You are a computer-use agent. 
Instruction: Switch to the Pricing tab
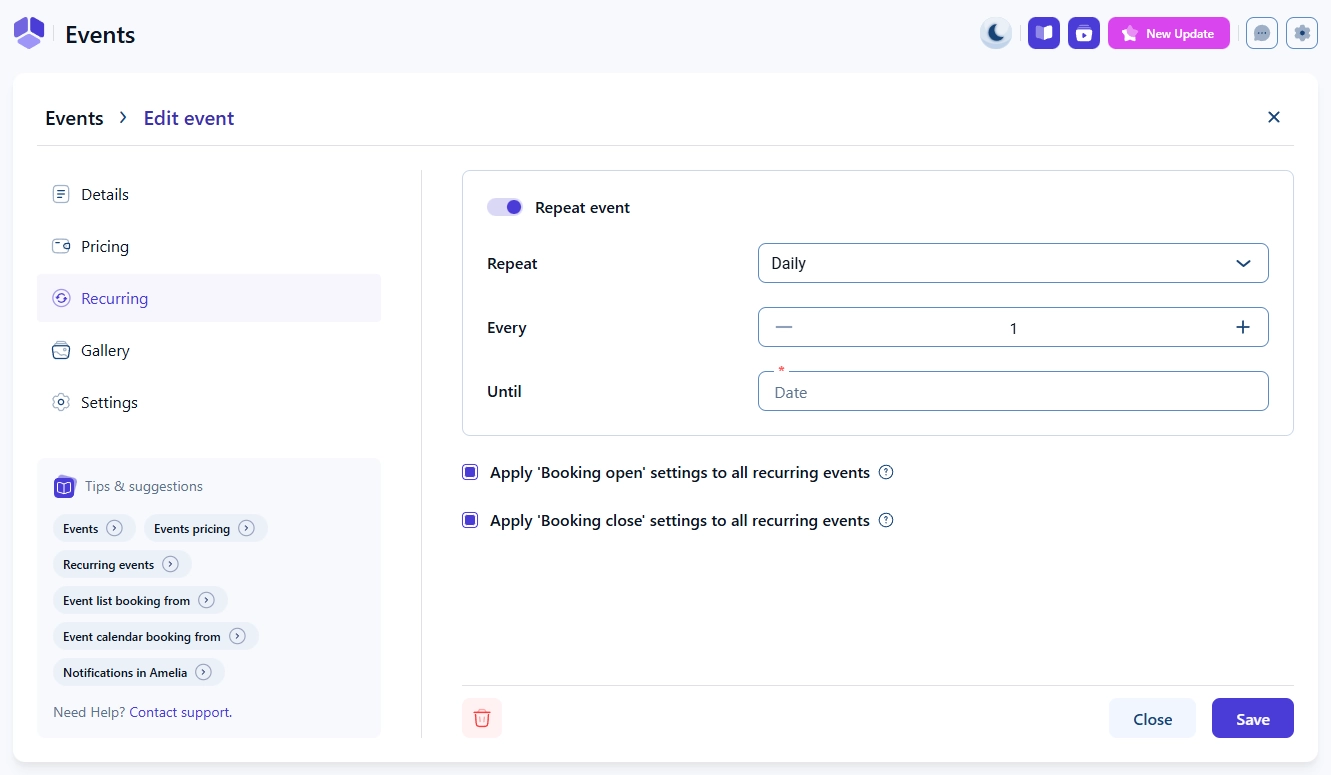point(105,246)
